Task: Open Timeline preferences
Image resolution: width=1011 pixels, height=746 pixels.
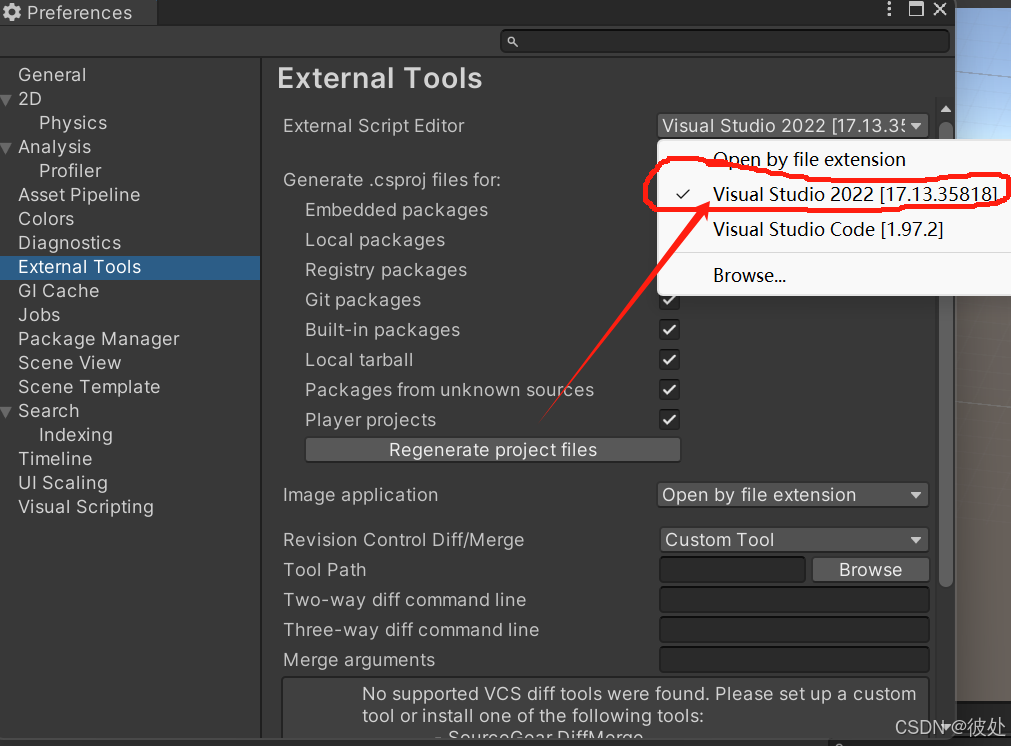Action: [55, 459]
